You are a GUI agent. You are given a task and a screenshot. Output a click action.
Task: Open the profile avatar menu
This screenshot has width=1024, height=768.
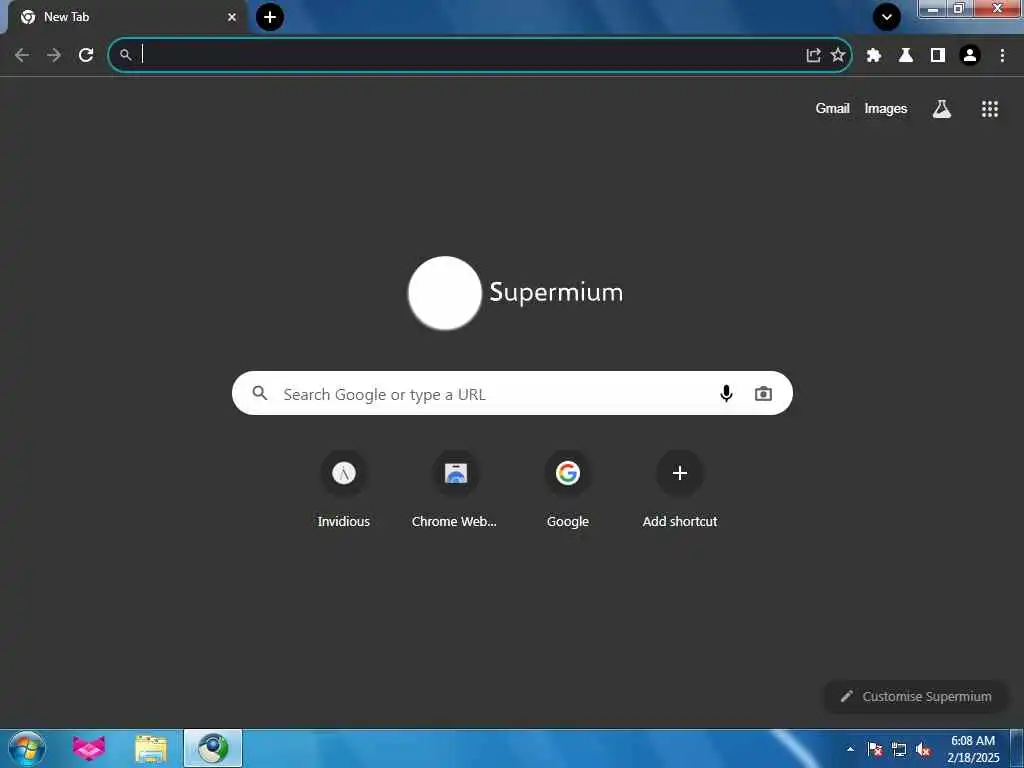pos(970,55)
